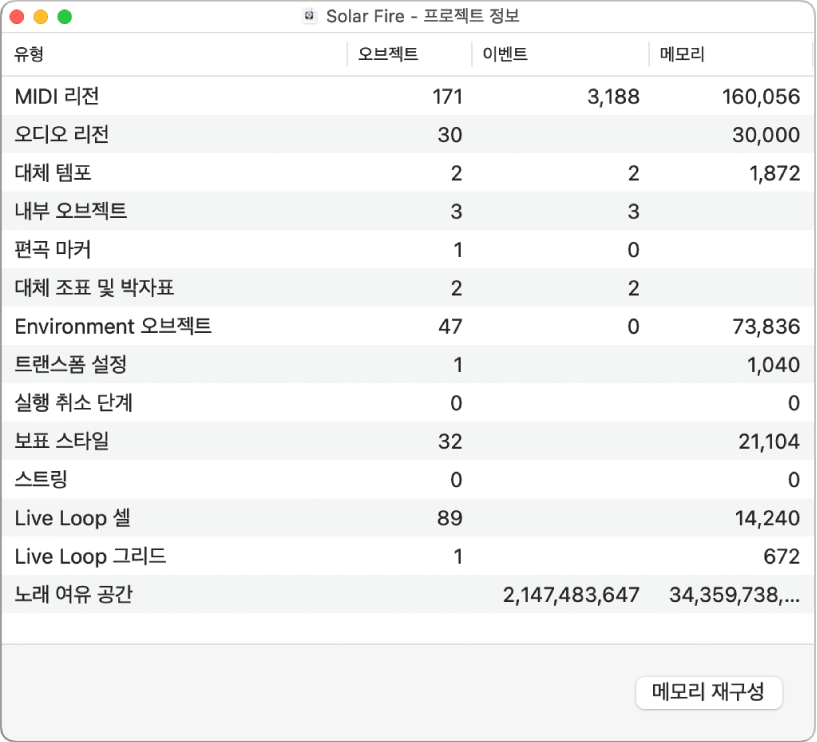Screen dimensions: 817x742
Task: Select the Environment 오브젝트 row label
Action: tap(113, 326)
